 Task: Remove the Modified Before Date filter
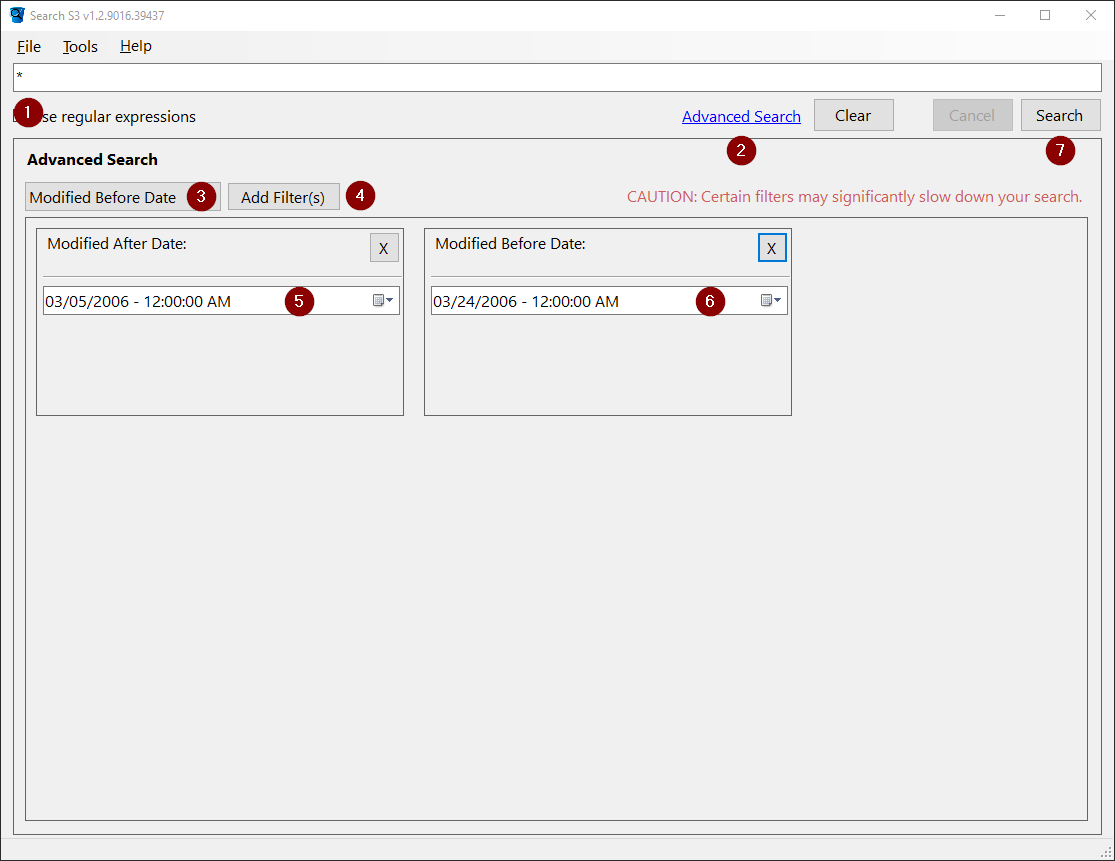[x=772, y=248]
